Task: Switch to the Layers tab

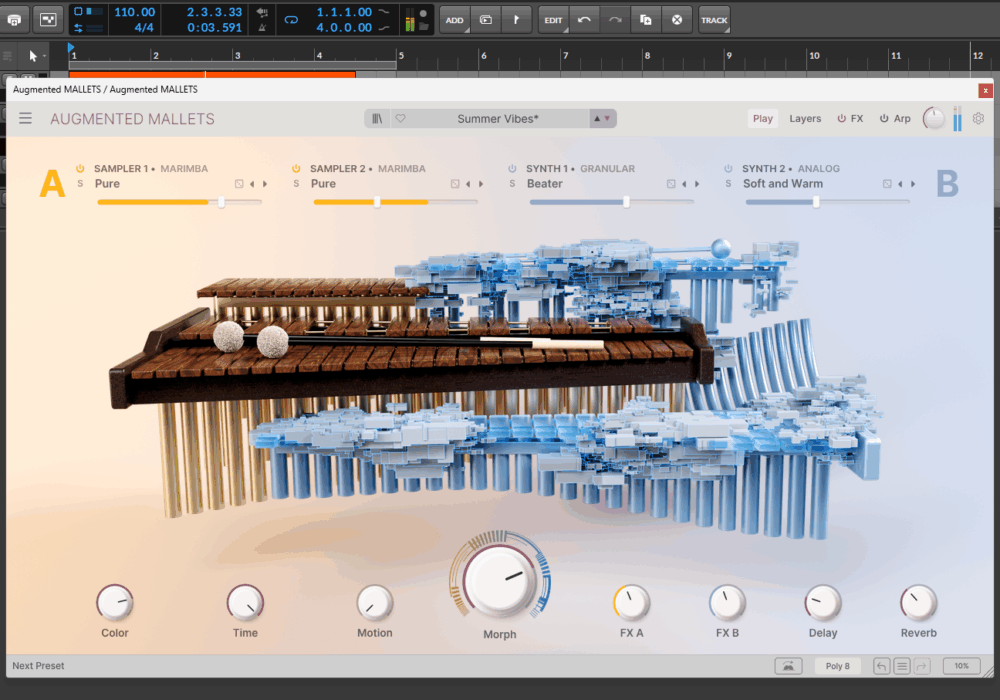Action: (805, 119)
